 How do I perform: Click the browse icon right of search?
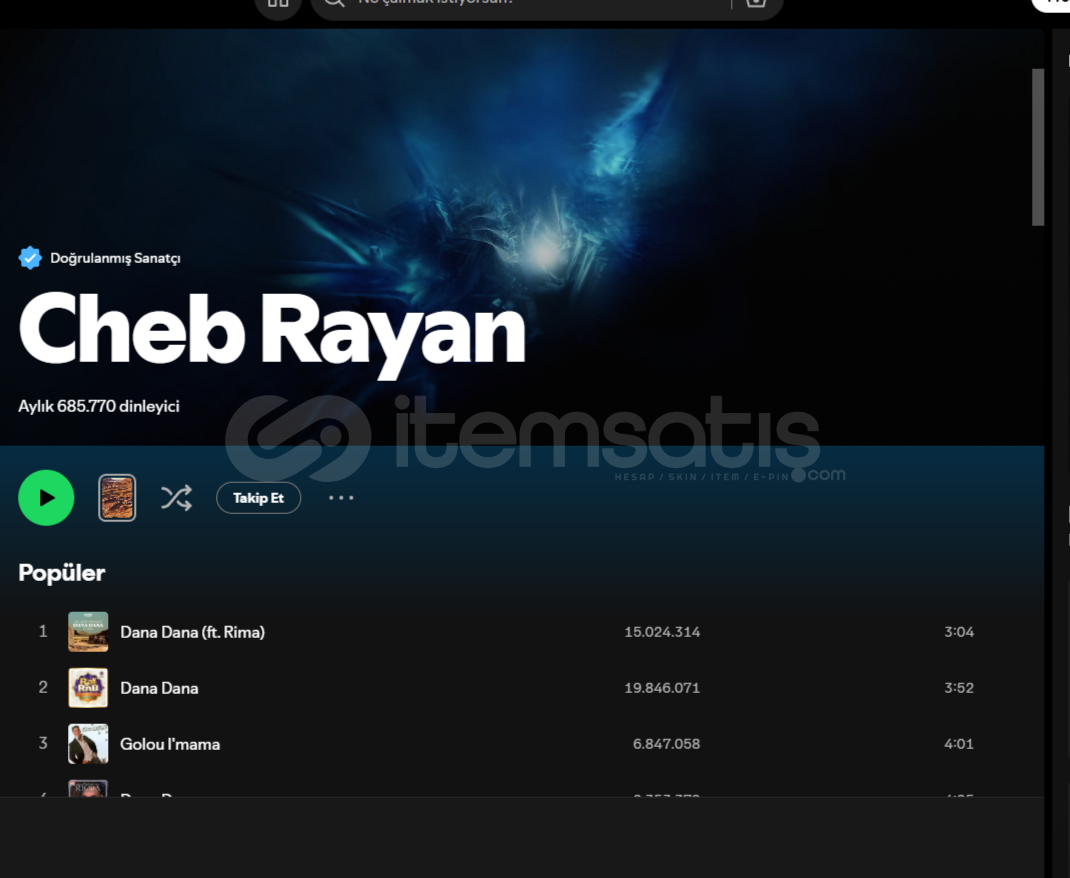point(756,3)
